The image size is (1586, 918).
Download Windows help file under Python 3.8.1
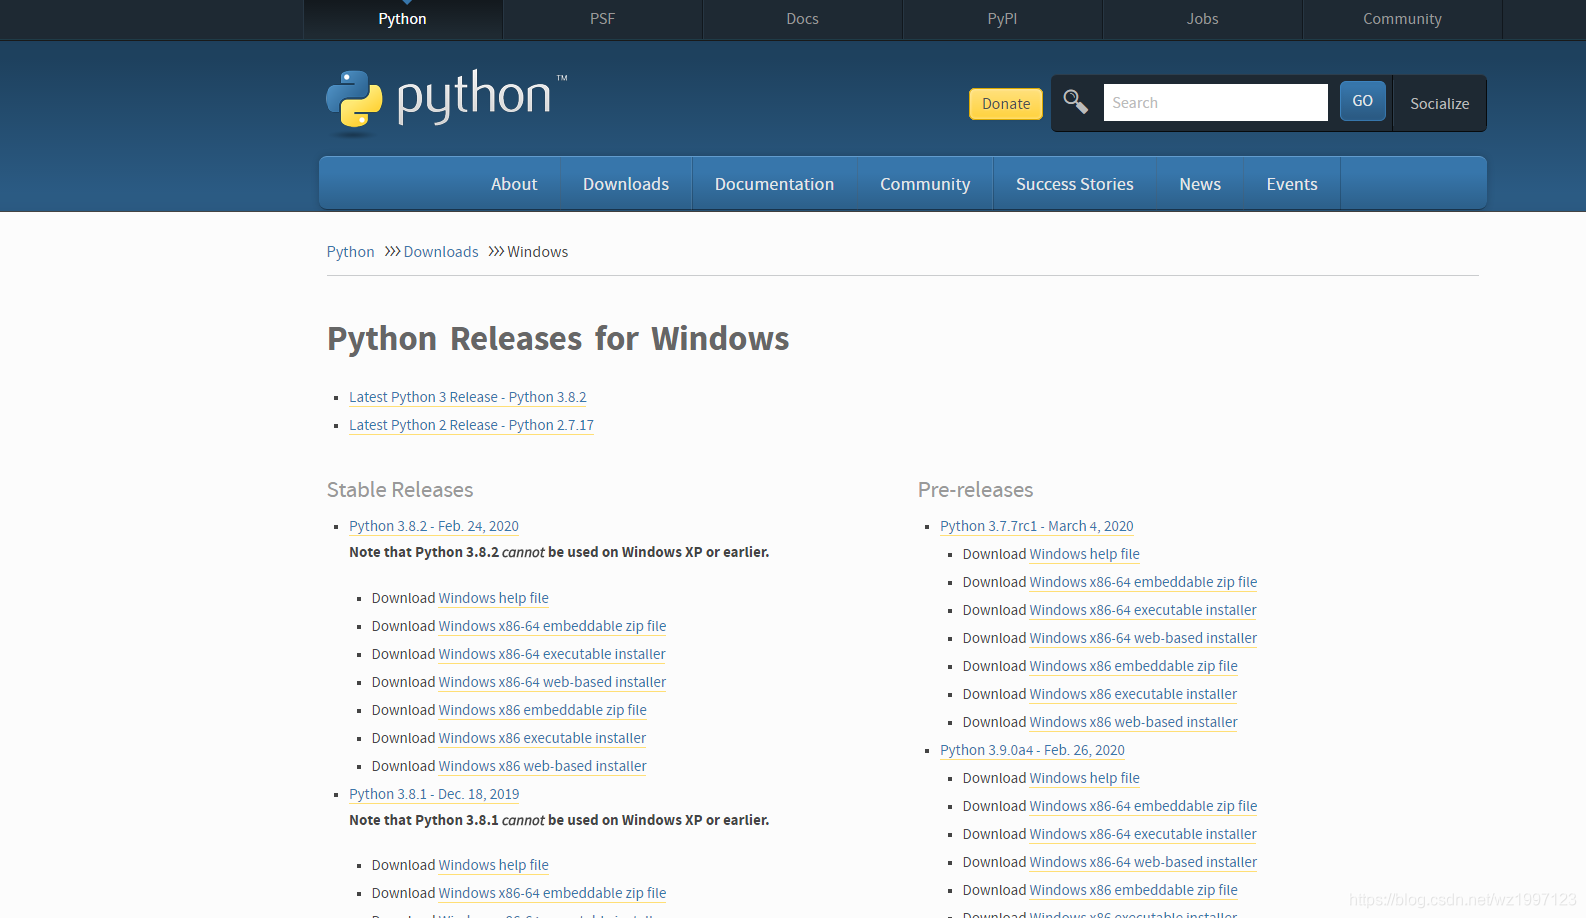pos(494,865)
